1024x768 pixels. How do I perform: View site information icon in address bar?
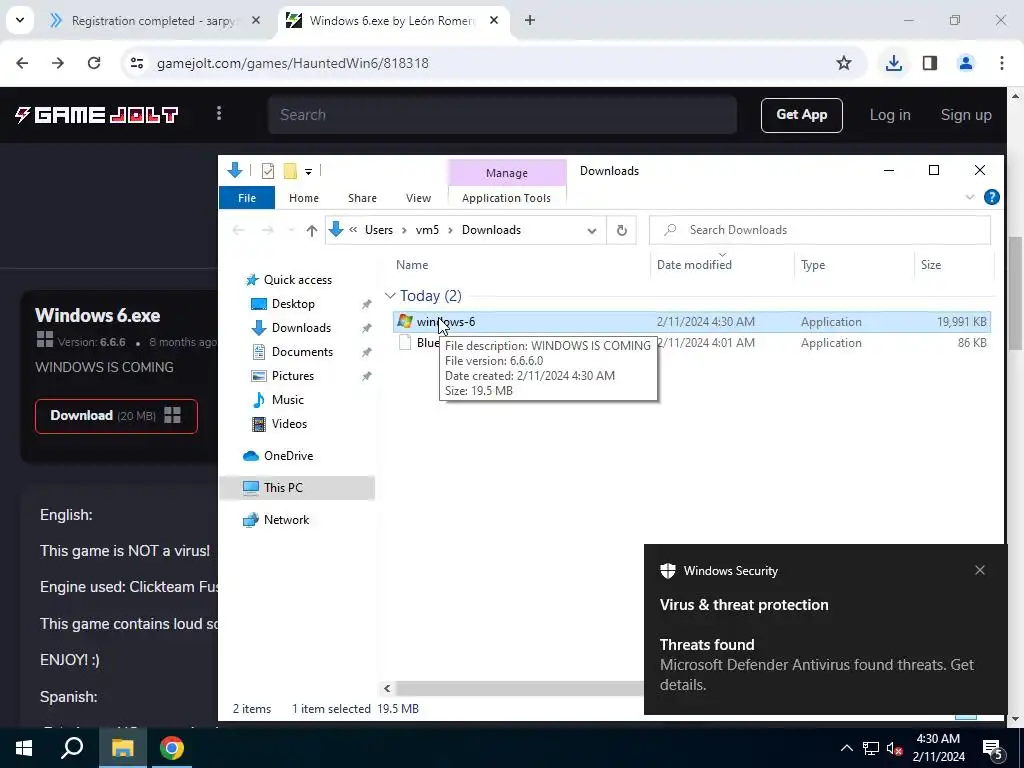point(136,63)
